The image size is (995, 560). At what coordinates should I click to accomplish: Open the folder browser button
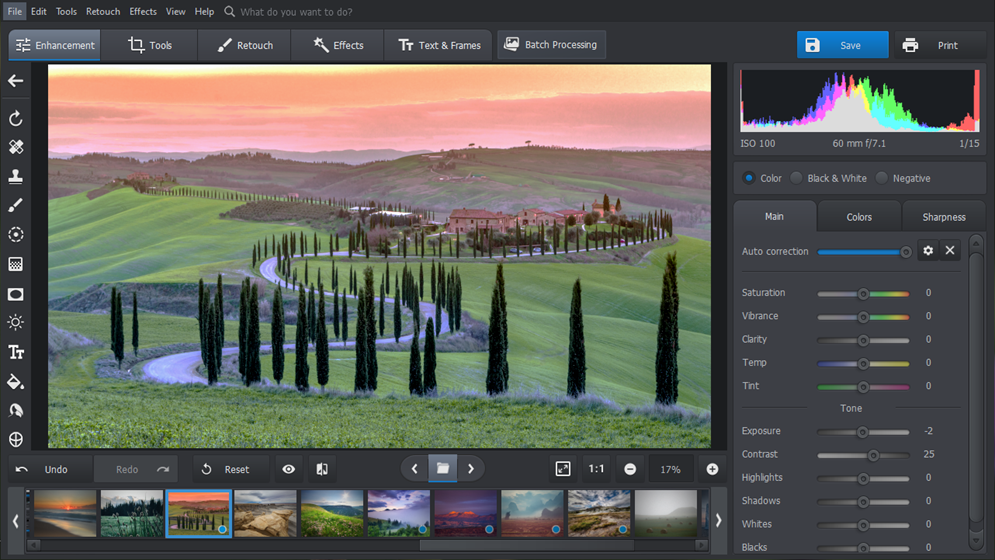(x=443, y=469)
